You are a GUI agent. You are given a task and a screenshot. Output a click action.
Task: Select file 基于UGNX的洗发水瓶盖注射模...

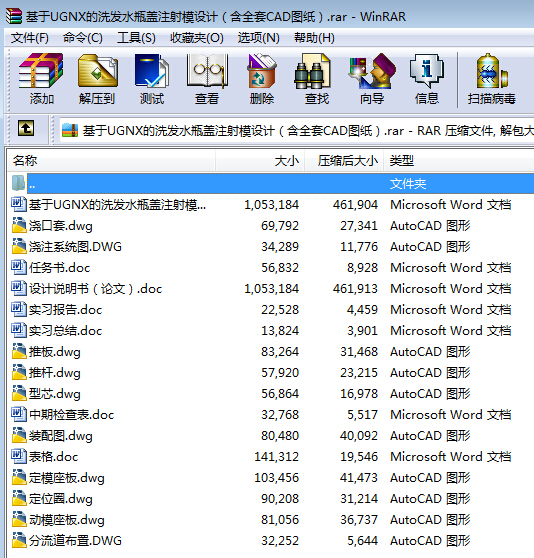(x=117, y=205)
